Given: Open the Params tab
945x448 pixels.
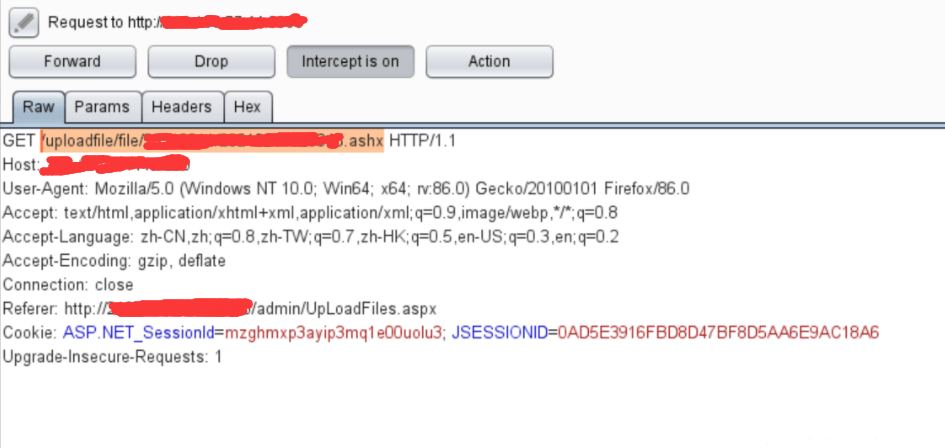Looking at the screenshot, I should [x=102, y=107].
